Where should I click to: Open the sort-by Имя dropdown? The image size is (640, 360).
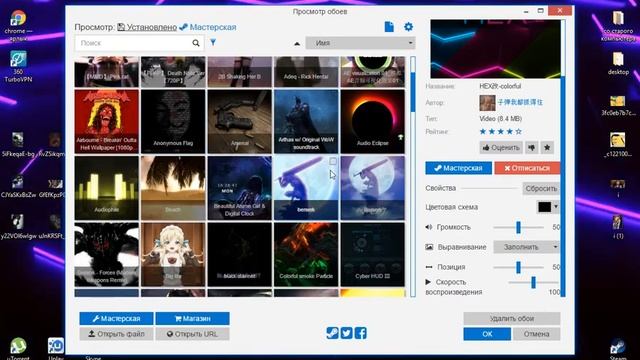[x=360, y=43]
